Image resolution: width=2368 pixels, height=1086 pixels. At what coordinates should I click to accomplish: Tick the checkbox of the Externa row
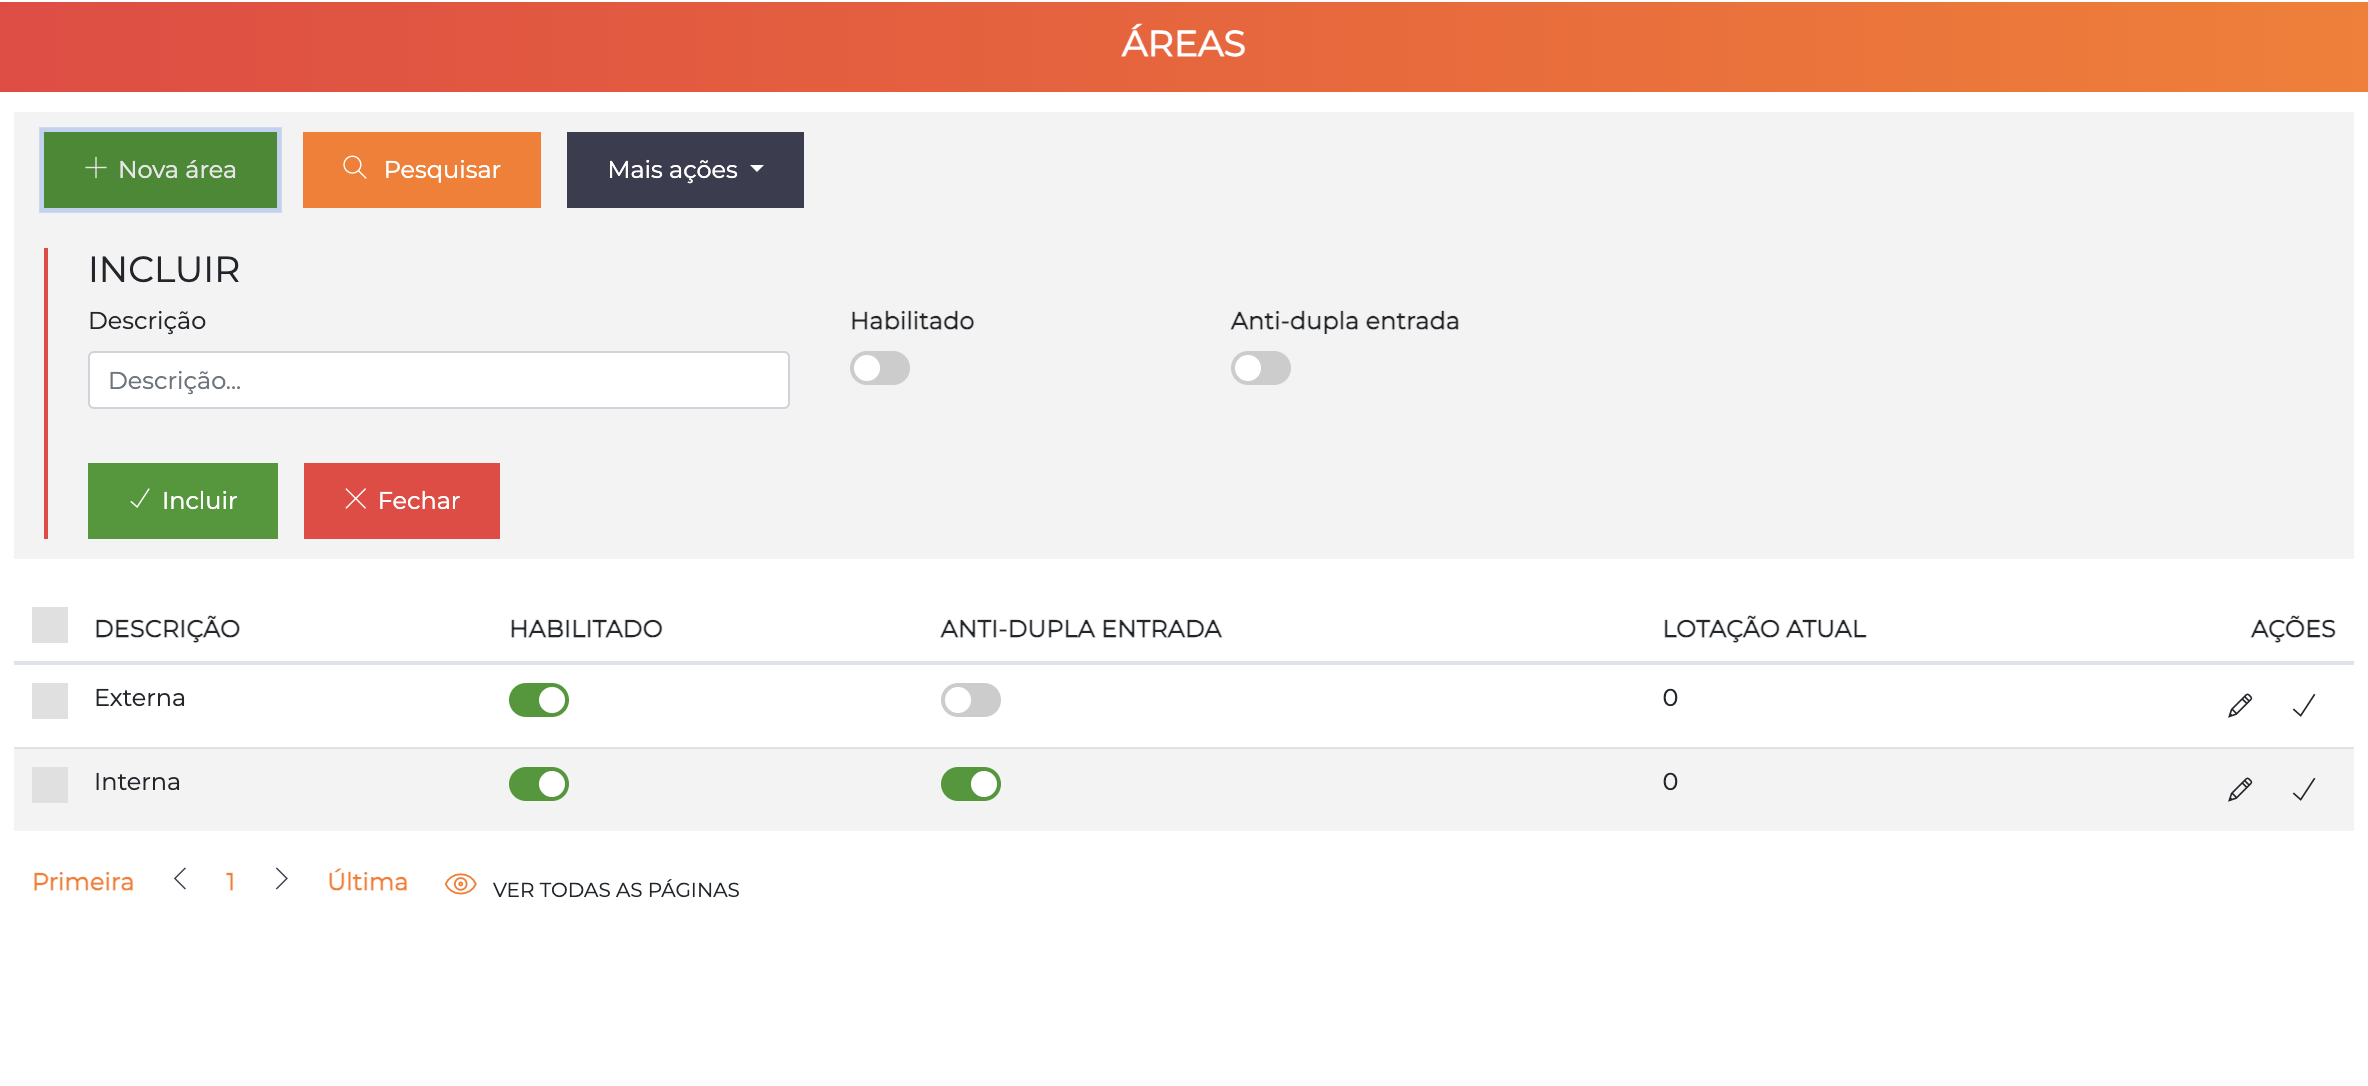click(50, 700)
